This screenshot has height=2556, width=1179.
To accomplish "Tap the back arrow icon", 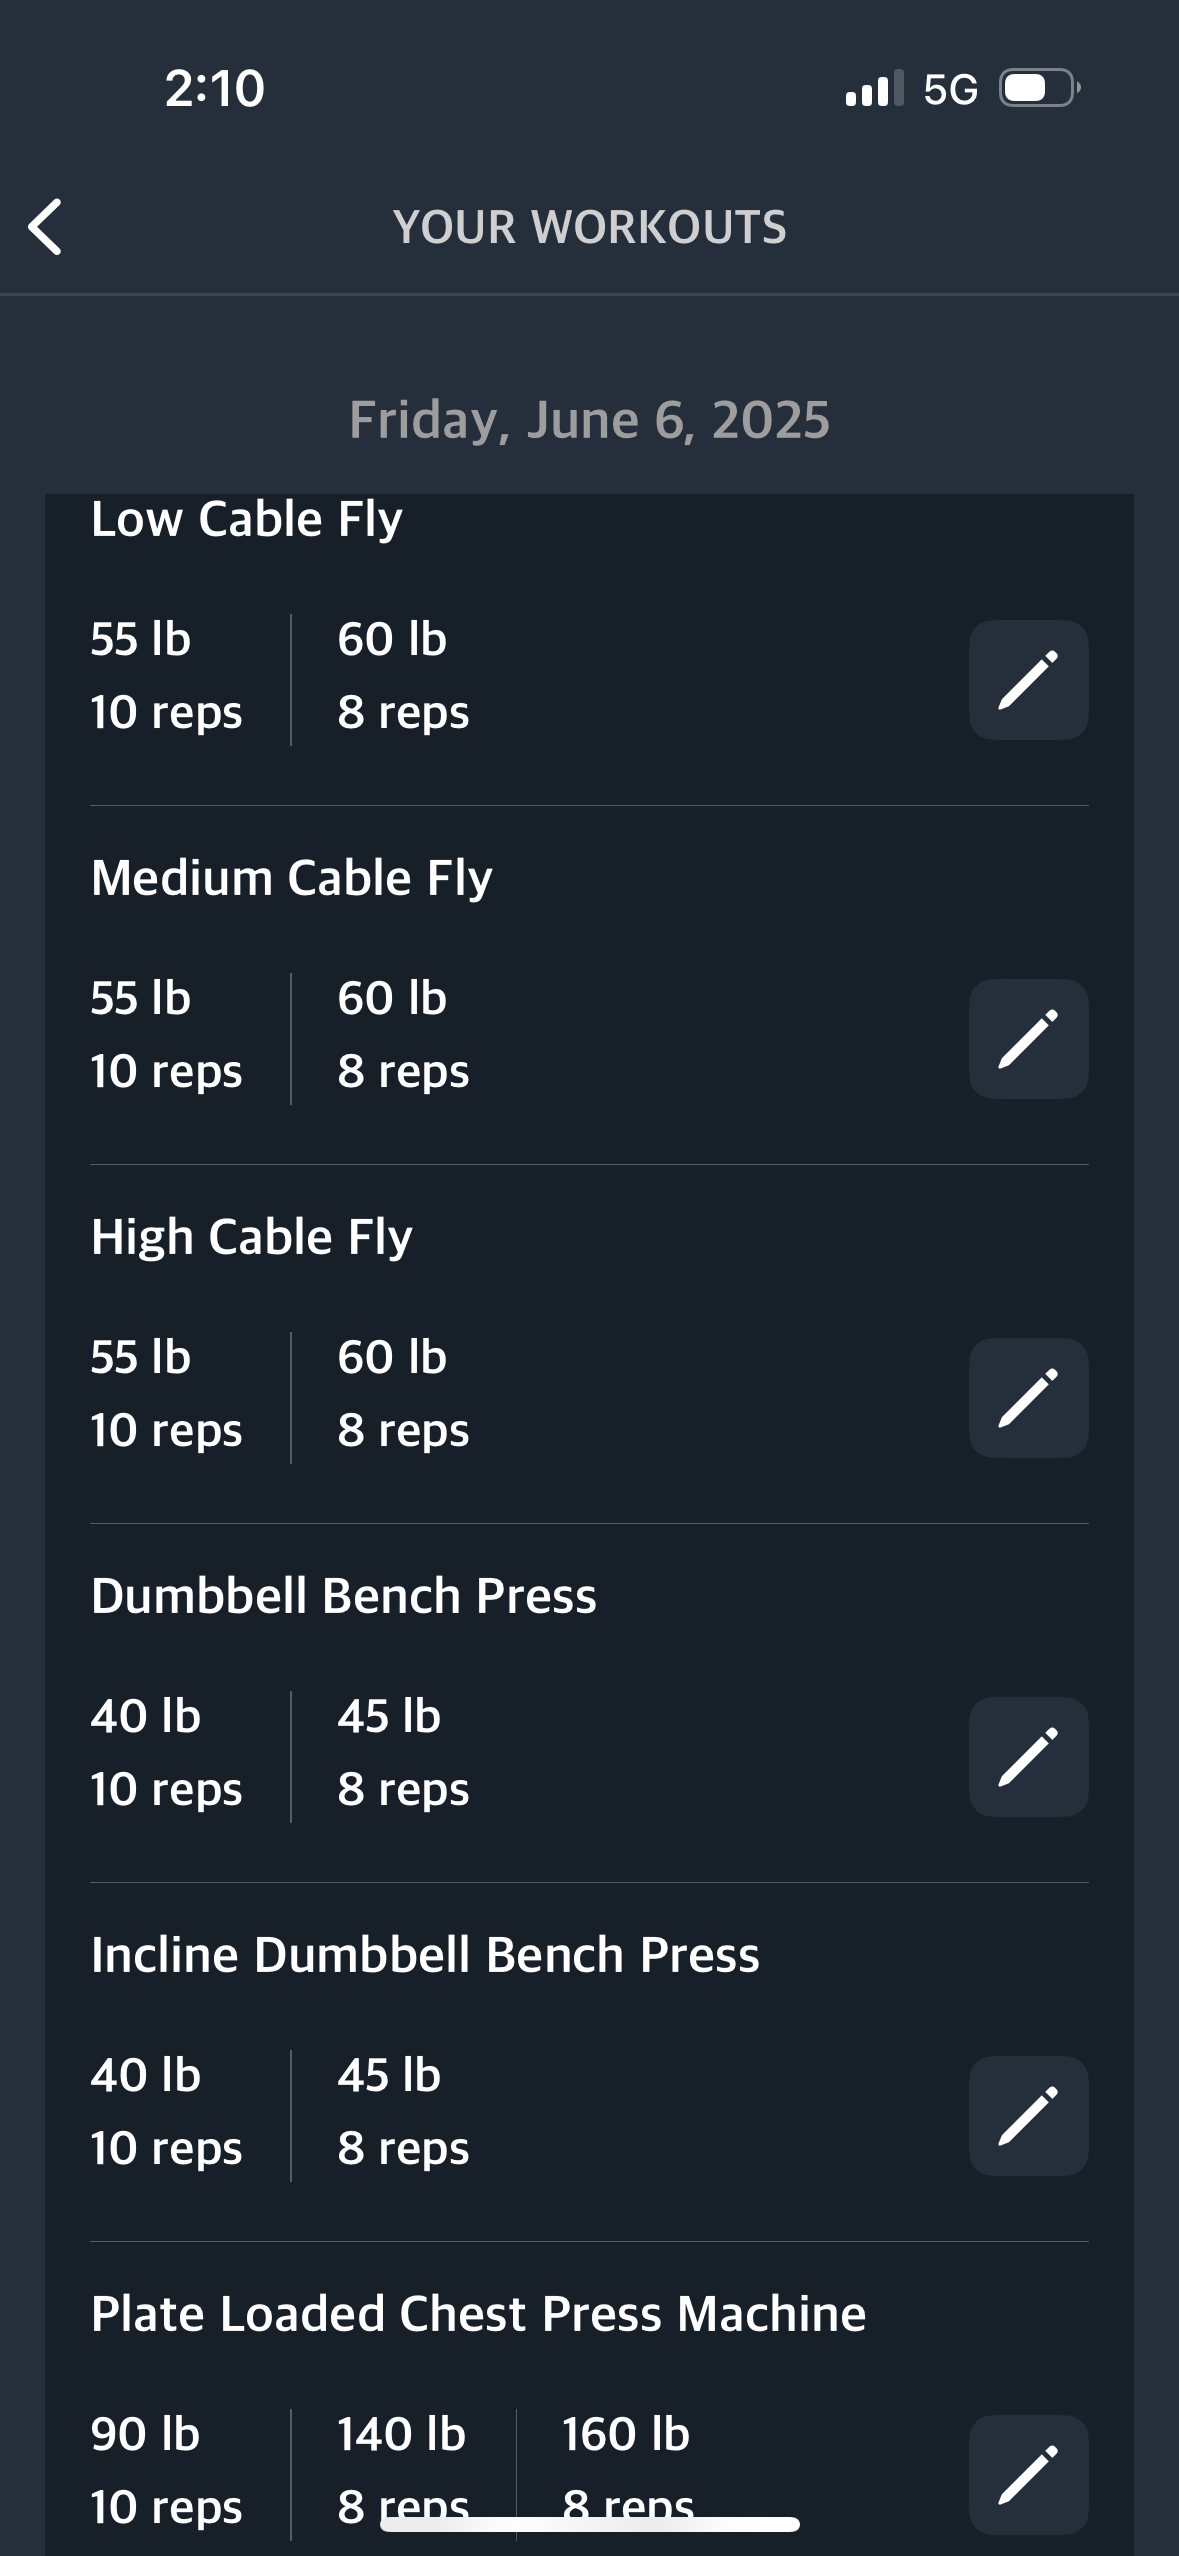I will point(46,227).
